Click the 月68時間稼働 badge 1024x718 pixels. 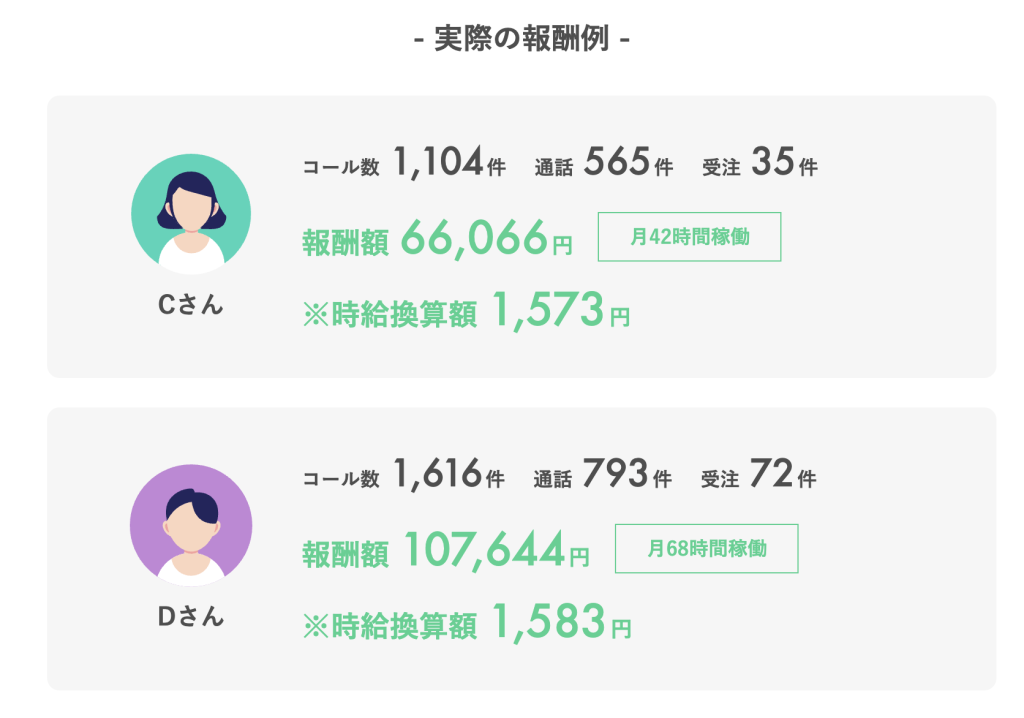(706, 549)
